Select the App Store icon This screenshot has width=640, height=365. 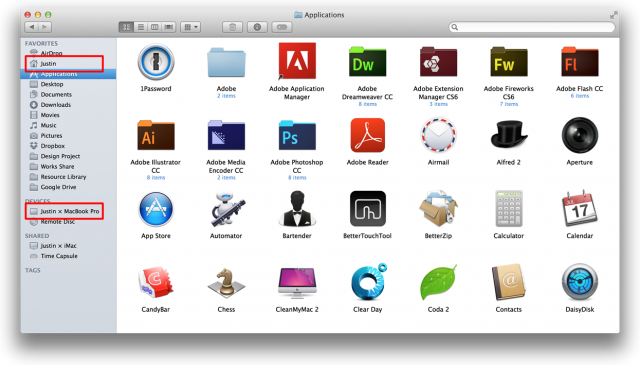pyautogui.click(x=156, y=209)
